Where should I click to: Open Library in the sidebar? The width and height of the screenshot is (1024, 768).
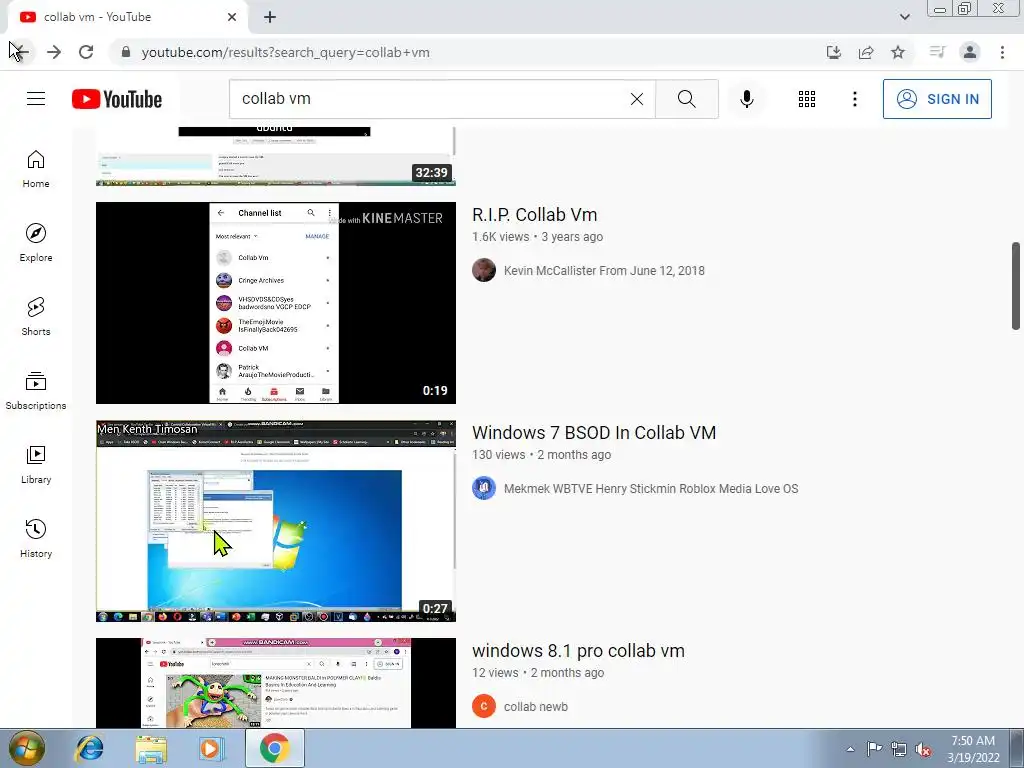pyautogui.click(x=36, y=464)
